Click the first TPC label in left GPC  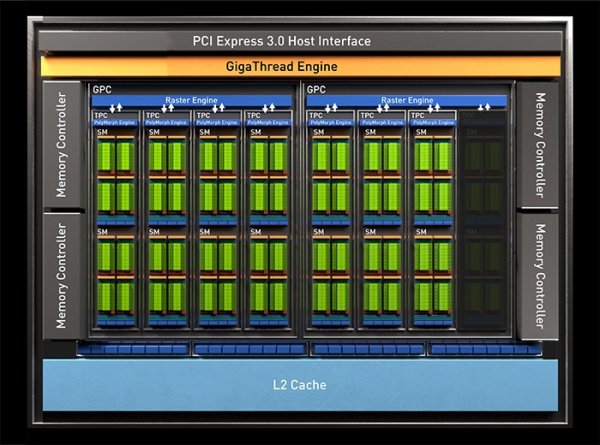101,115
